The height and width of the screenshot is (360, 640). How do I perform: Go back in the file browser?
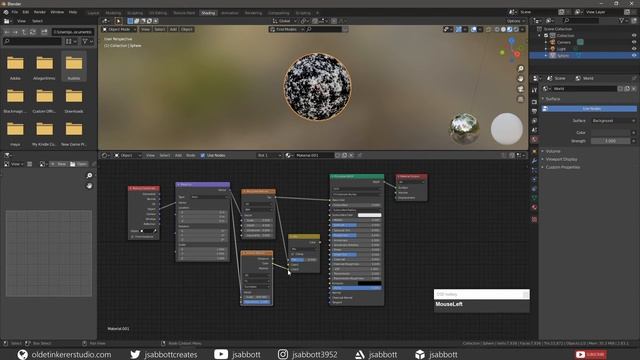7,32
